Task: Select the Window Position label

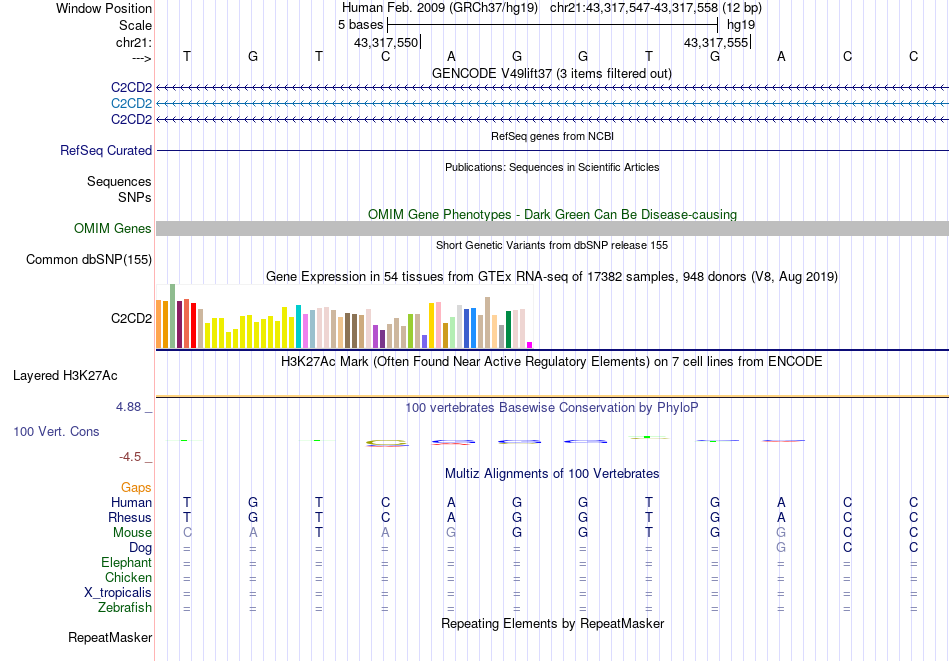Action: pyautogui.click(x=104, y=8)
